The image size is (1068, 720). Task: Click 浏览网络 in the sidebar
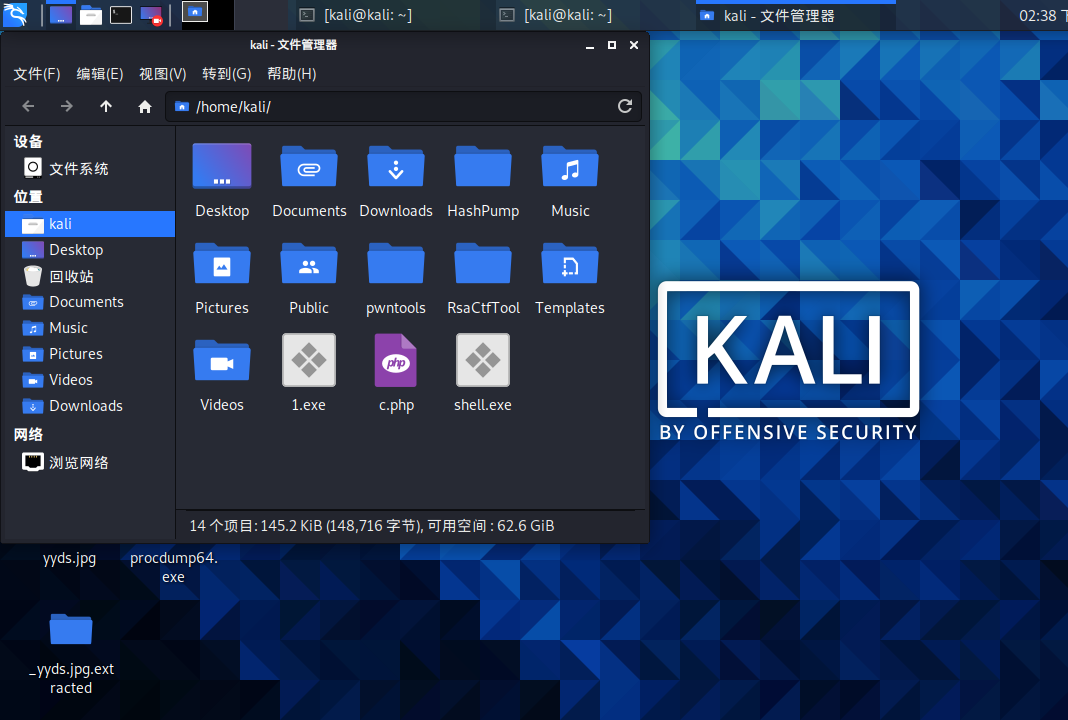[x=78, y=463]
